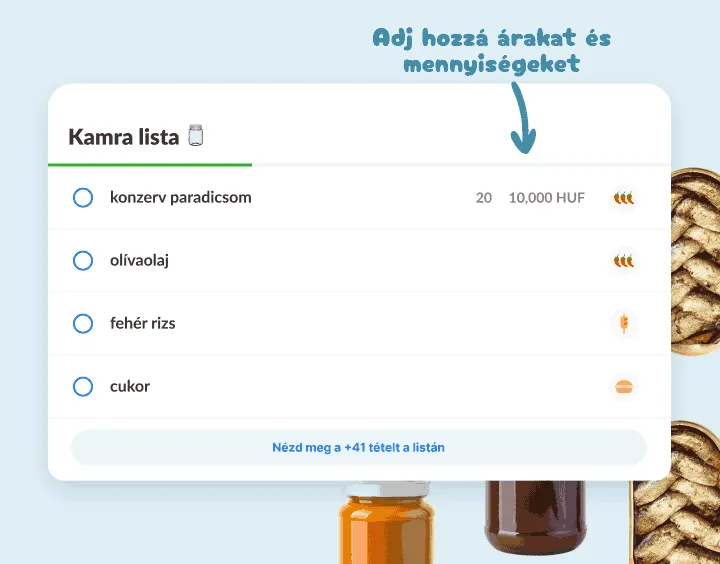
Task: Tick the cukor item circle
Action: point(83,386)
